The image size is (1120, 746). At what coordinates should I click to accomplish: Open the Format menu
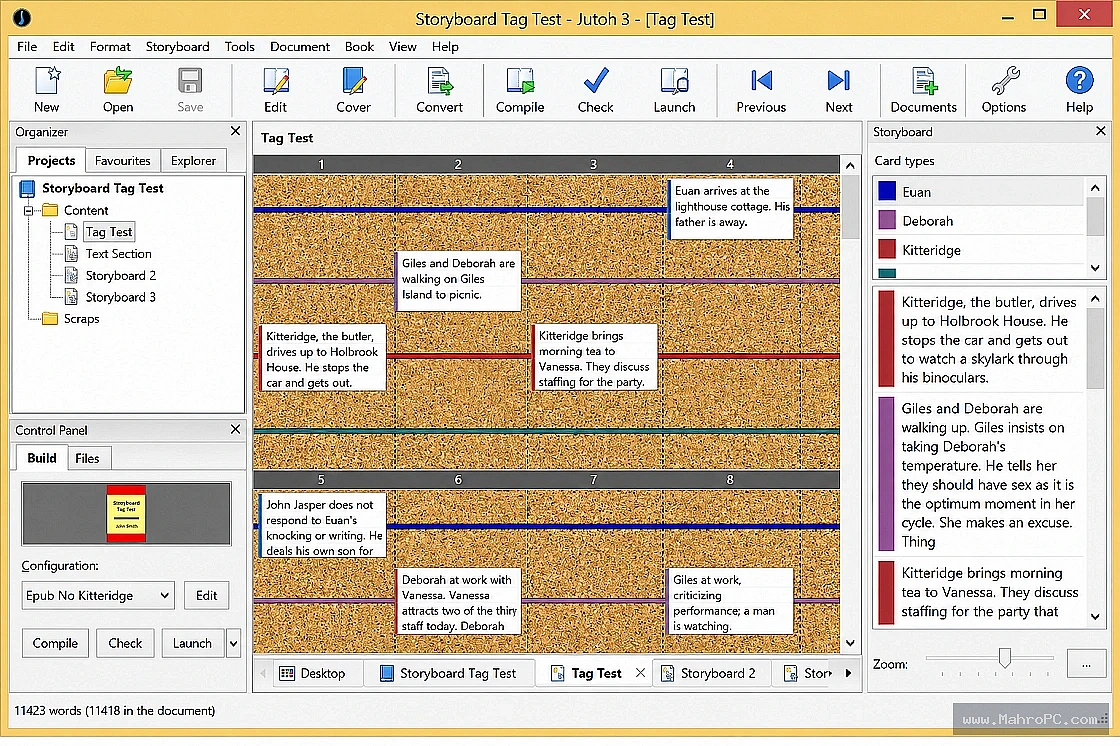coord(110,46)
